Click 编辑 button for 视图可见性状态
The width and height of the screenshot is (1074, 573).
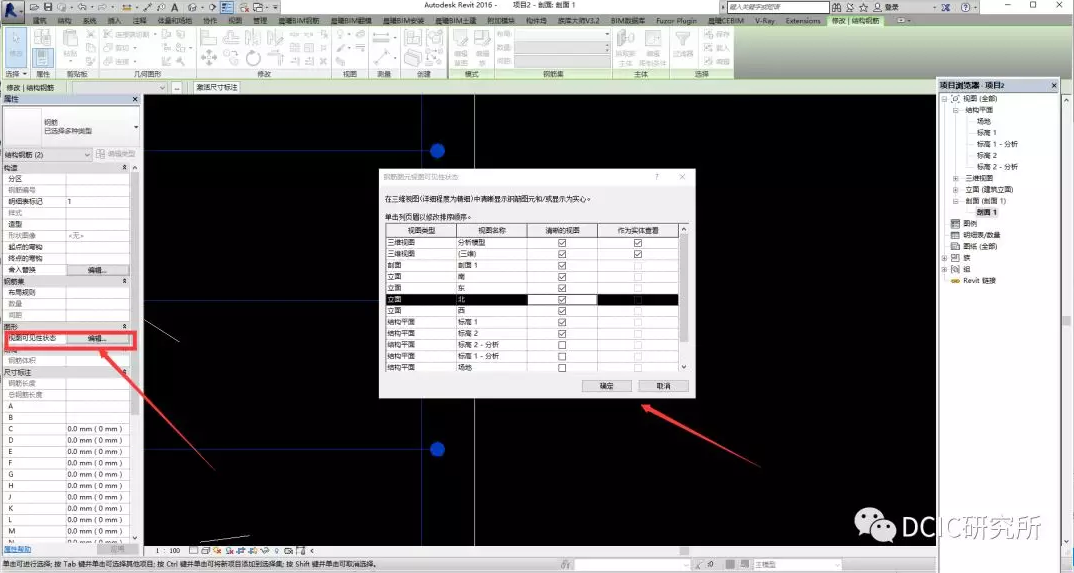click(x=97, y=339)
